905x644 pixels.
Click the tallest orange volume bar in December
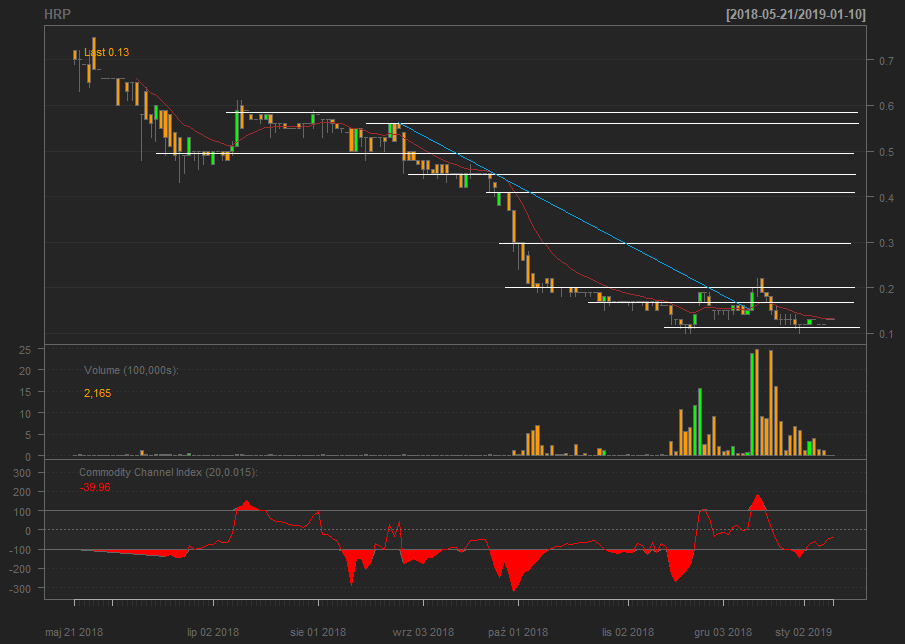tap(757, 402)
